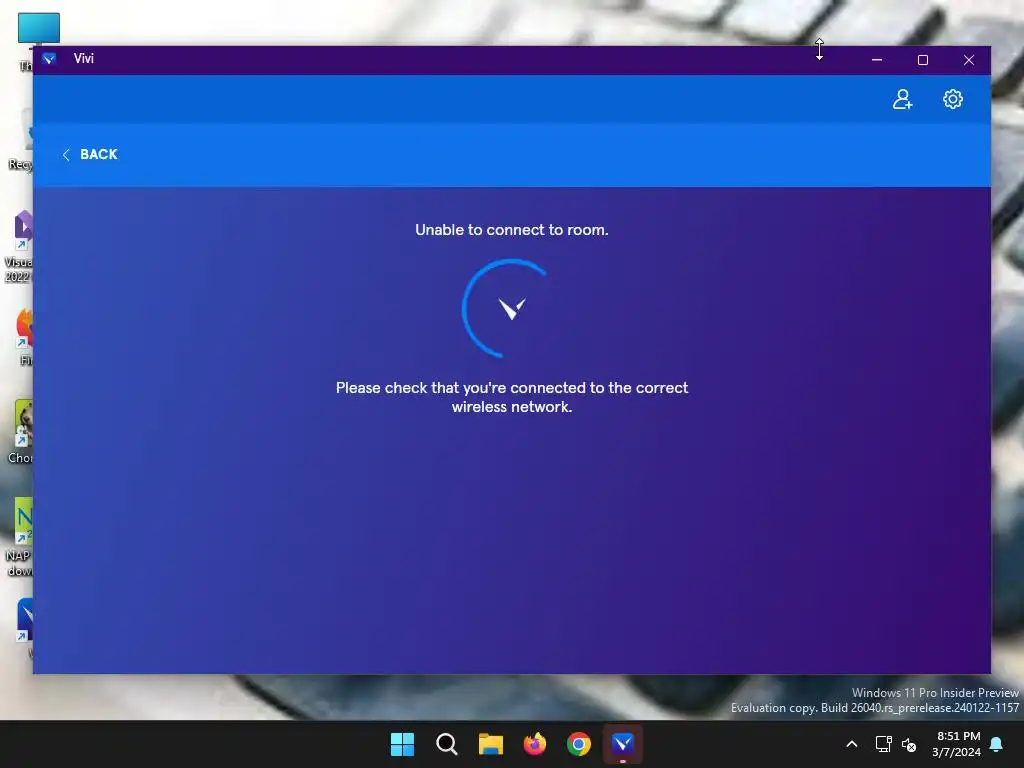
Task: Go back using the BACK button
Action: [x=90, y=155]
